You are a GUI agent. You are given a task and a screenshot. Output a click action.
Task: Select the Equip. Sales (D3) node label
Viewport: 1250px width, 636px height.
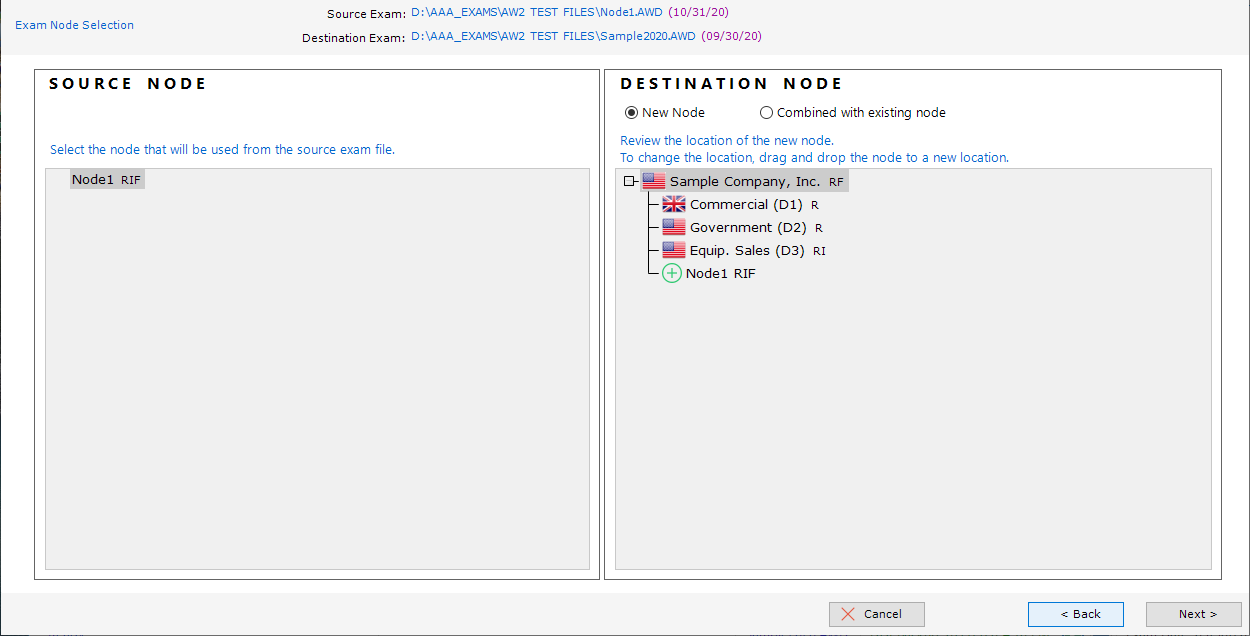click(747, 250)
